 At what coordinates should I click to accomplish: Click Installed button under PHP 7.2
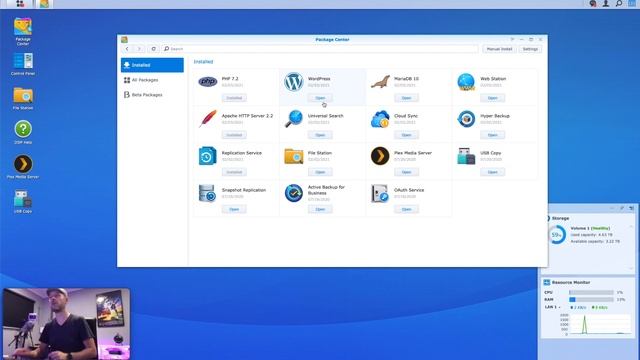(x=234, y=98)
